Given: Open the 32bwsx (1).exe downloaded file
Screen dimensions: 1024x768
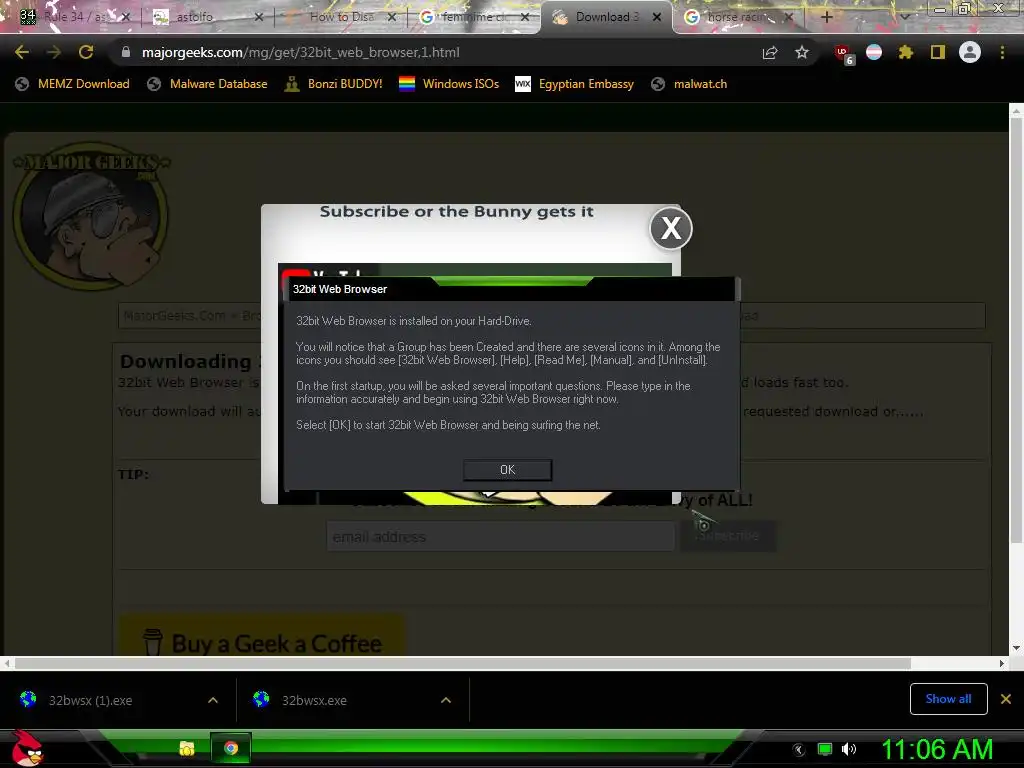Looking at the screenshot, I should [x=91, y=700].
